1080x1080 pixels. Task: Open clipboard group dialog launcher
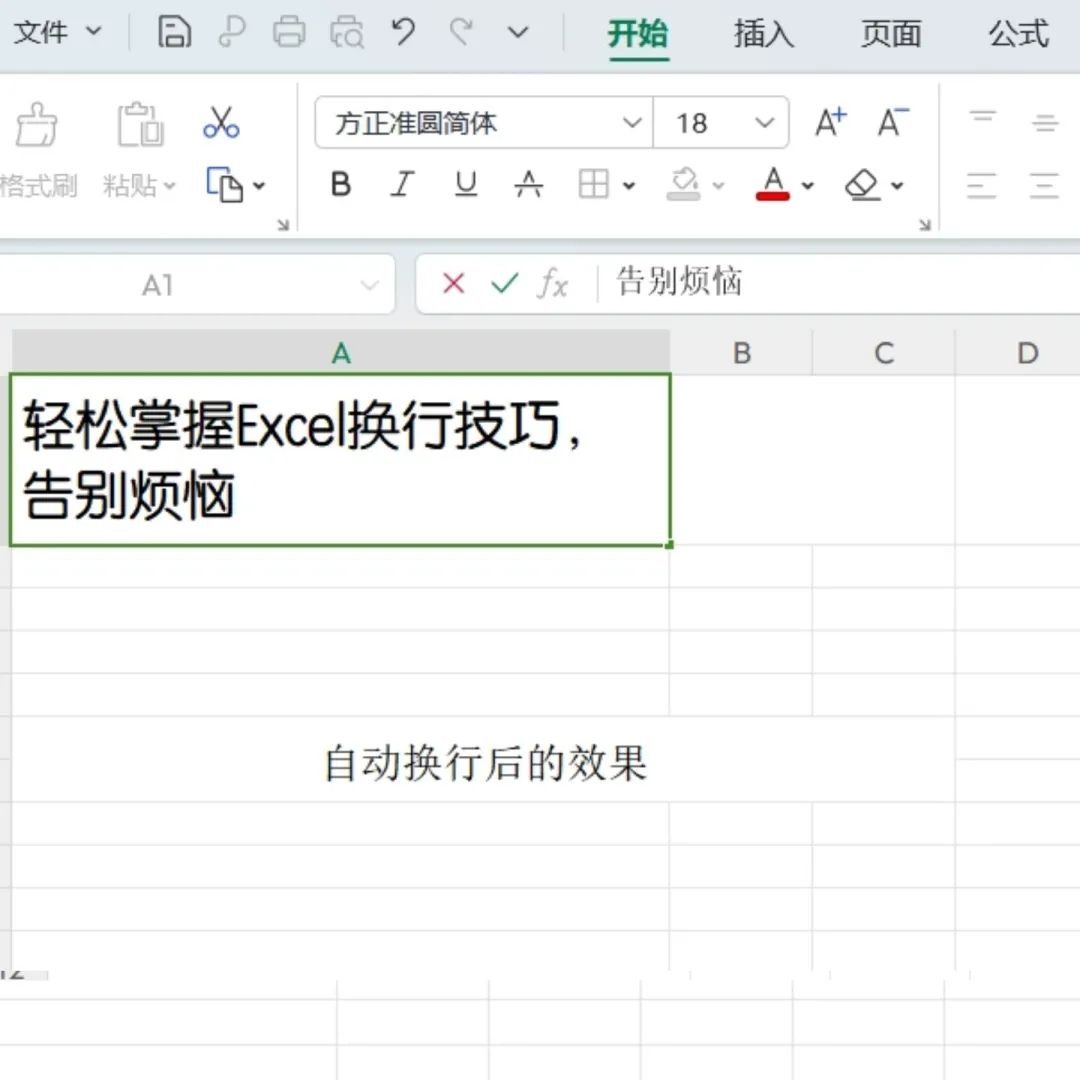tap(283, 225)
